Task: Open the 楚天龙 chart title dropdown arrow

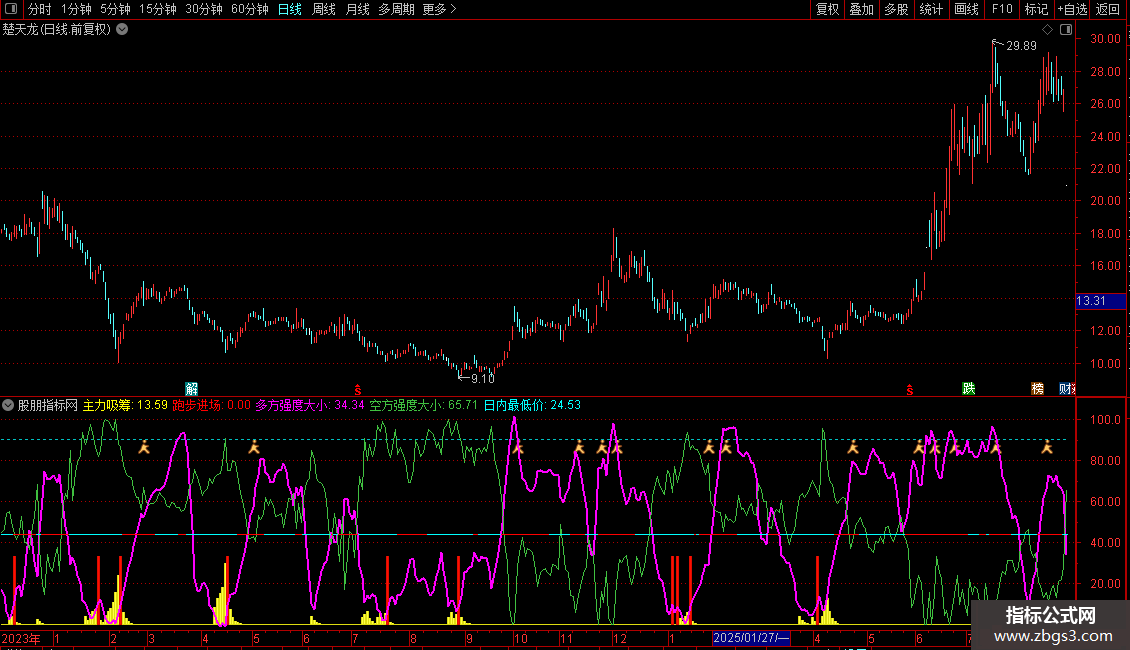Action: 122,29
